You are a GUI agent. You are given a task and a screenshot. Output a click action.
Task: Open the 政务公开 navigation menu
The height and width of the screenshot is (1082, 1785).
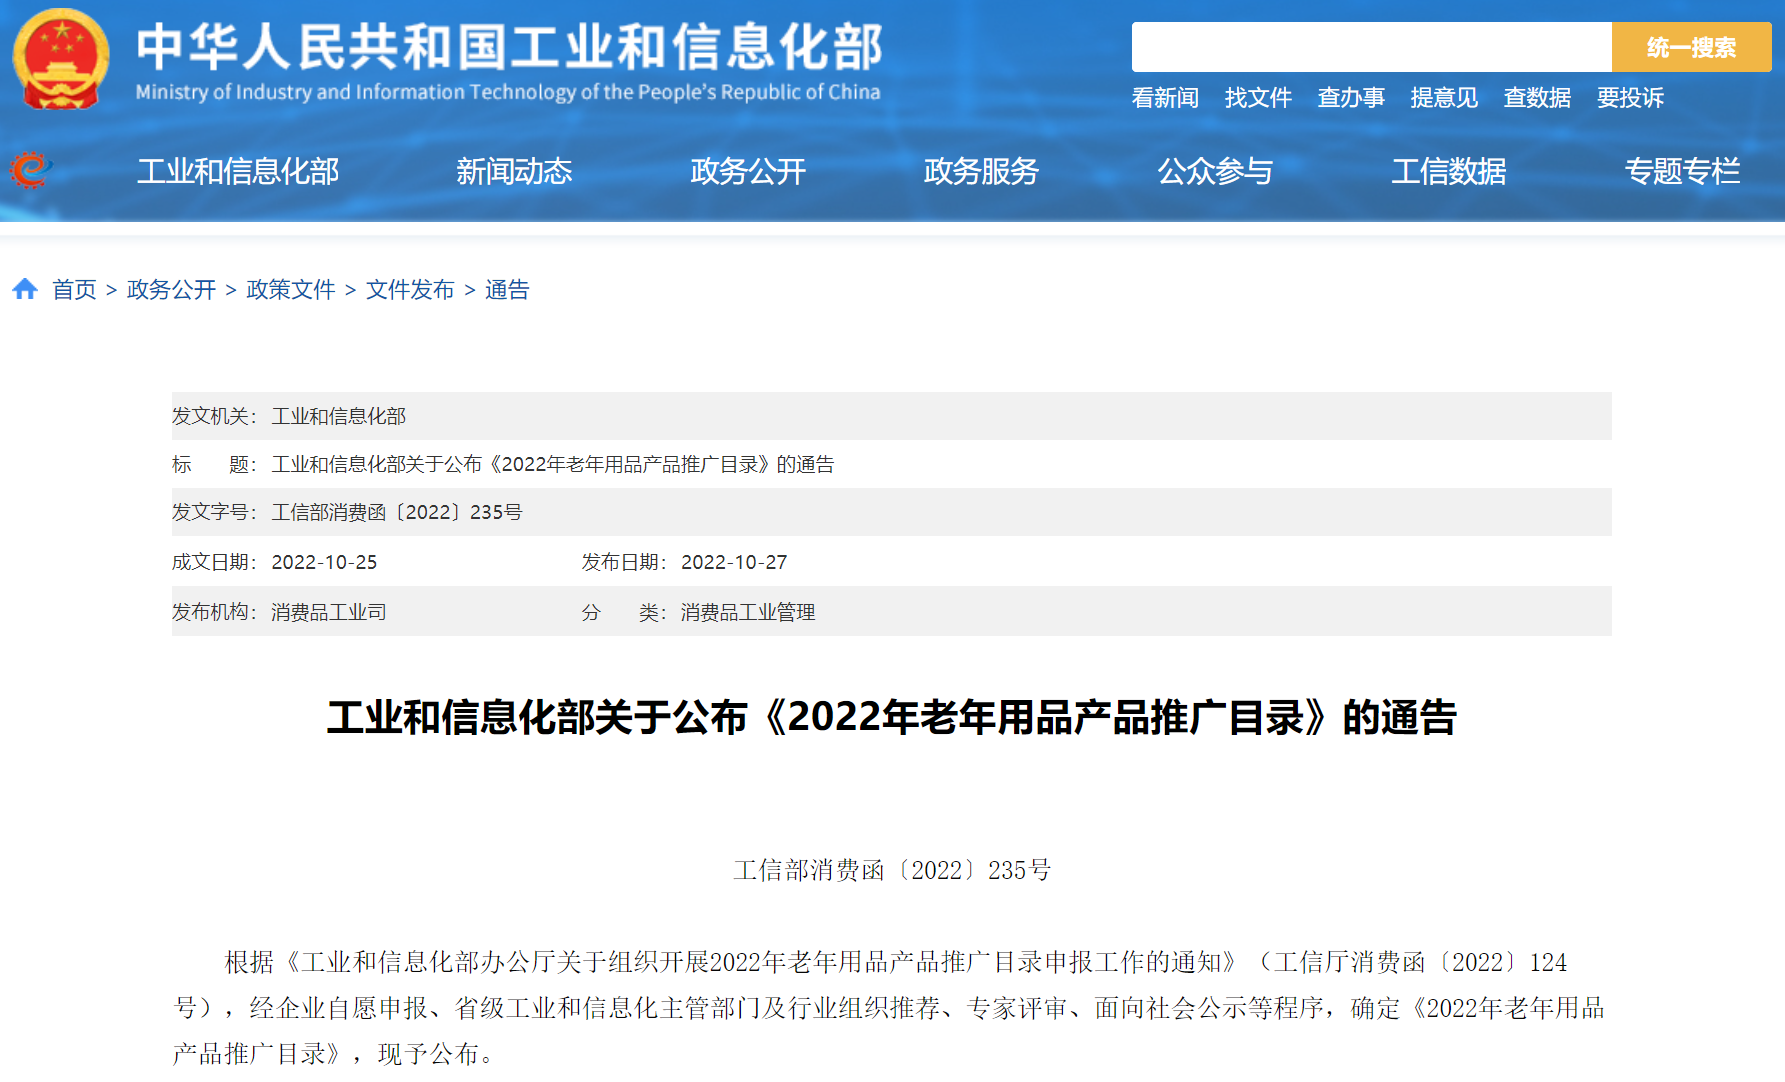click(x=748, y=171)
